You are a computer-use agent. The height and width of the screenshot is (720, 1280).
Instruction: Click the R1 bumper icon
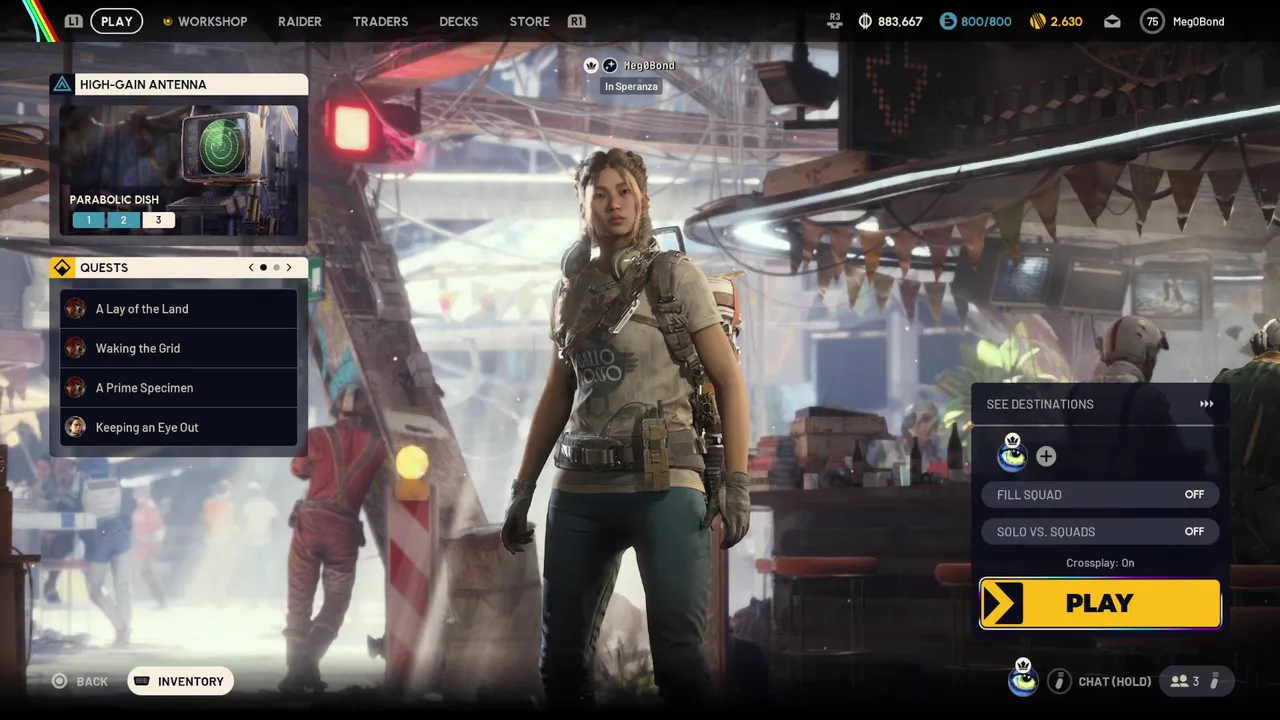(576, 21)
